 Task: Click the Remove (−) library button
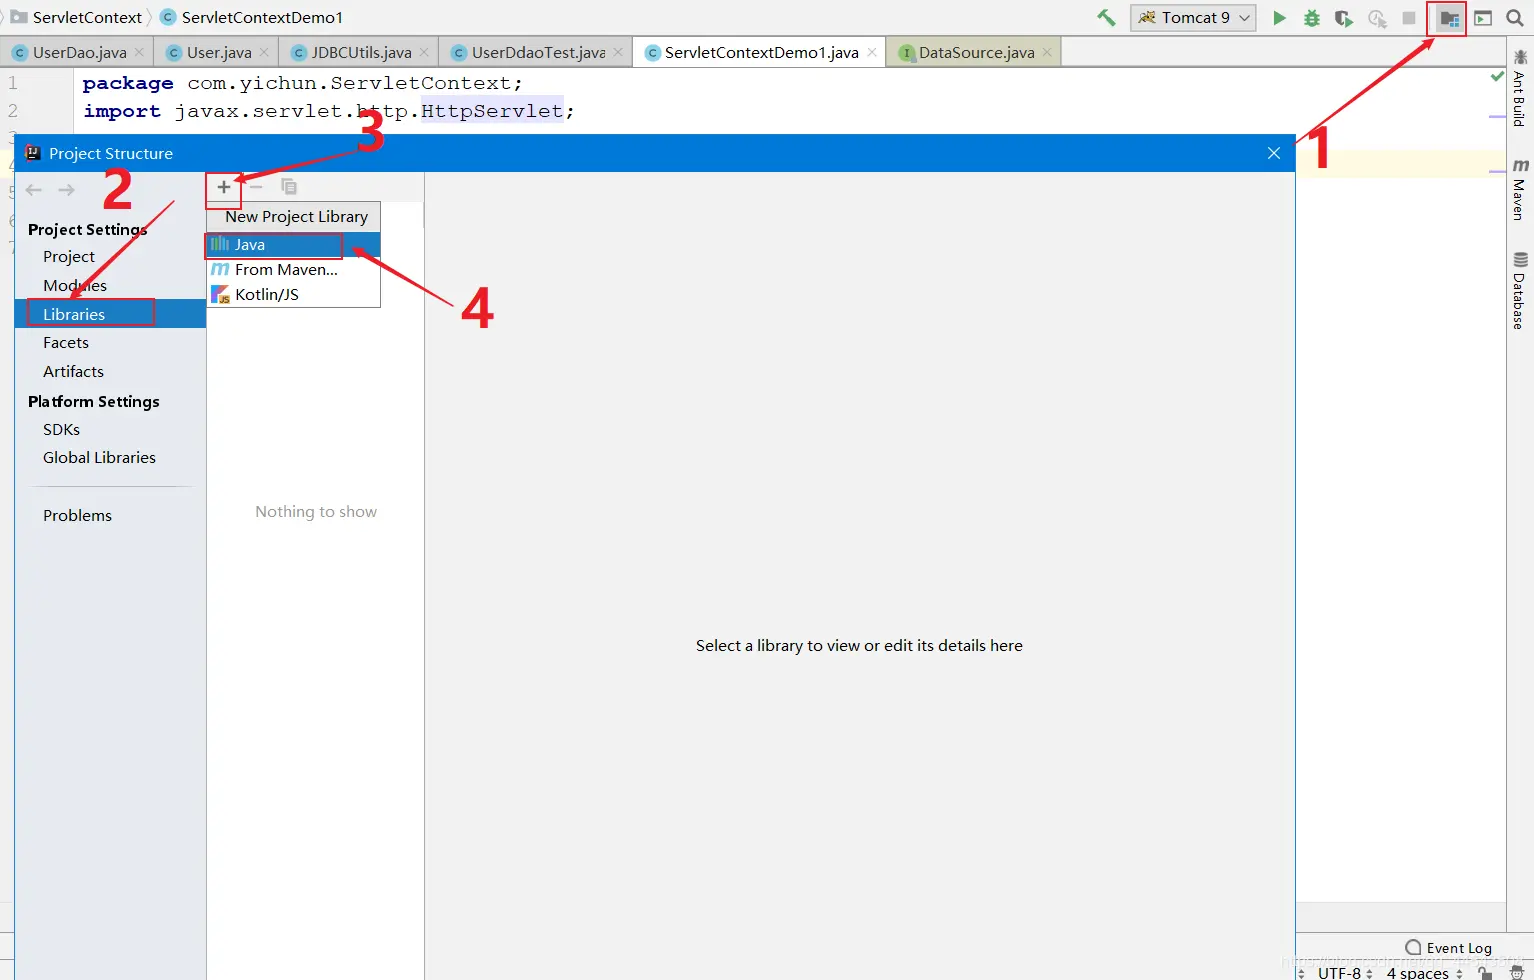click(256, 187)
